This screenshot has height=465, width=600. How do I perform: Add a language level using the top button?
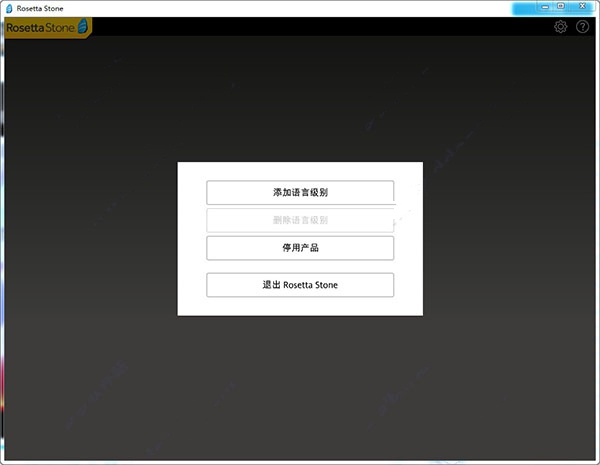coord(300,193)
